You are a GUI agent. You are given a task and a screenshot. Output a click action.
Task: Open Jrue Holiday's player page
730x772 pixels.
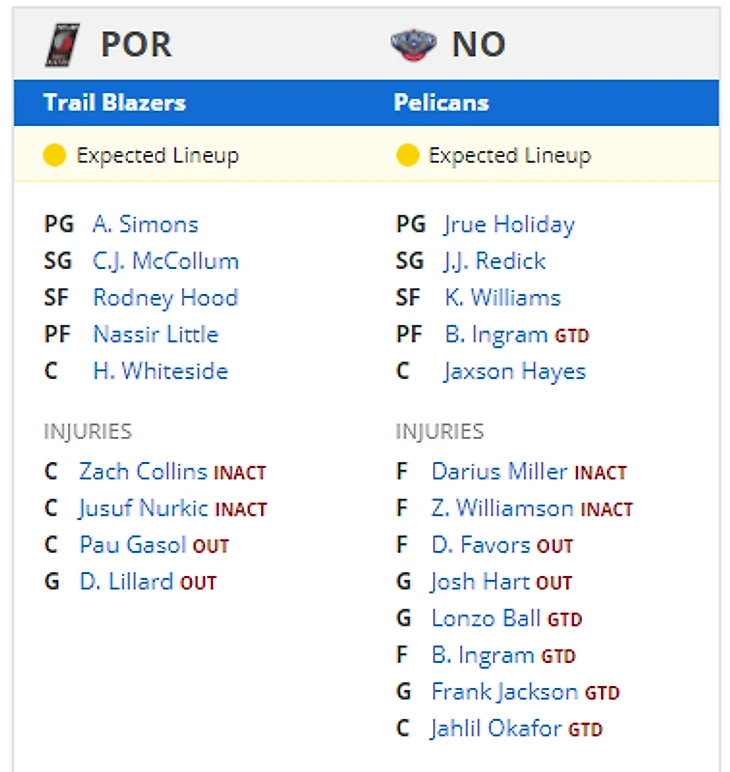pyautogui.click(x=509, y=224)
